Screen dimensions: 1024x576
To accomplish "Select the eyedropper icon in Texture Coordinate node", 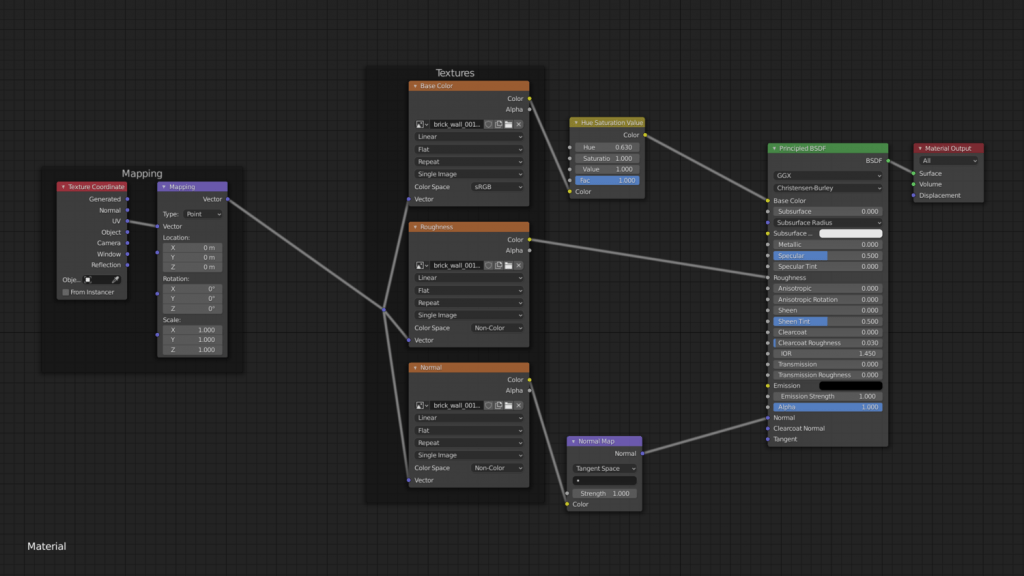I will pyautogui.click(x=116, y=281).
